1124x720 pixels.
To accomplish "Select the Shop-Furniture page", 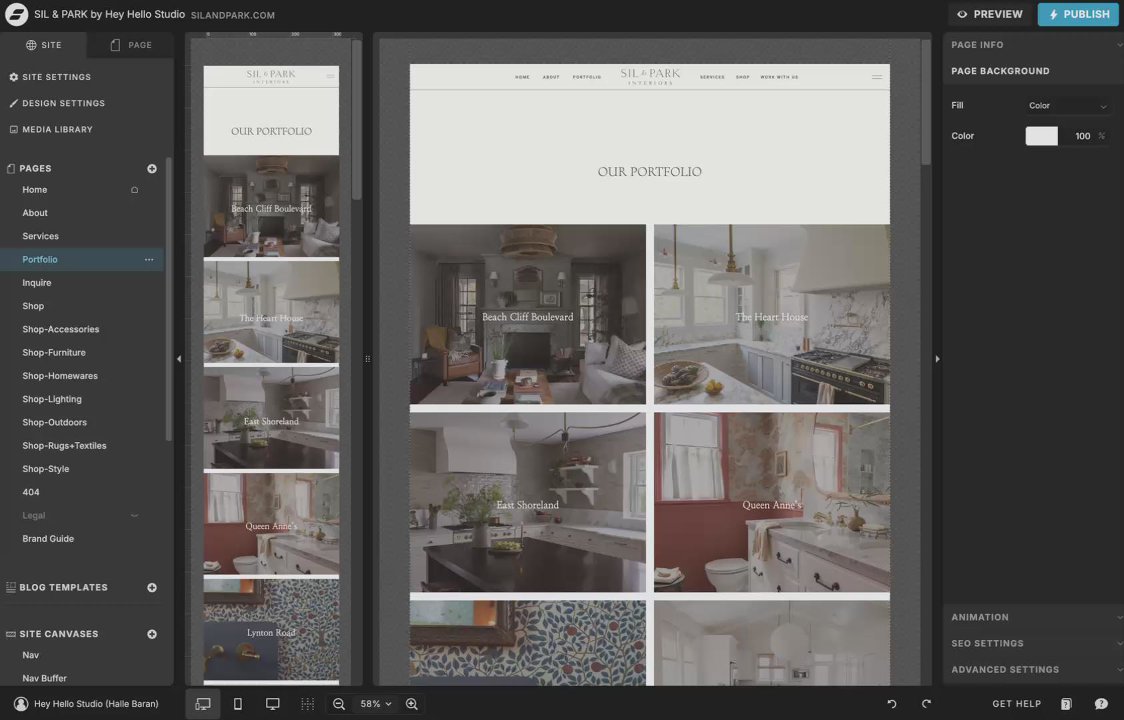I will tap(54, 353).
